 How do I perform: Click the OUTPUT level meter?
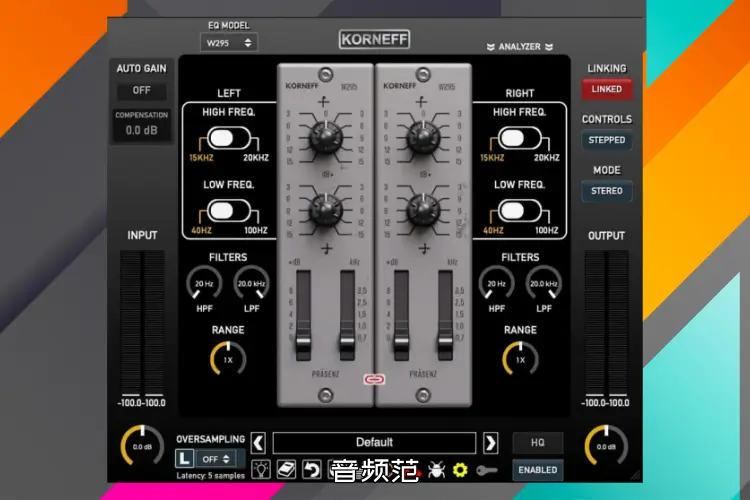[606, 323]
